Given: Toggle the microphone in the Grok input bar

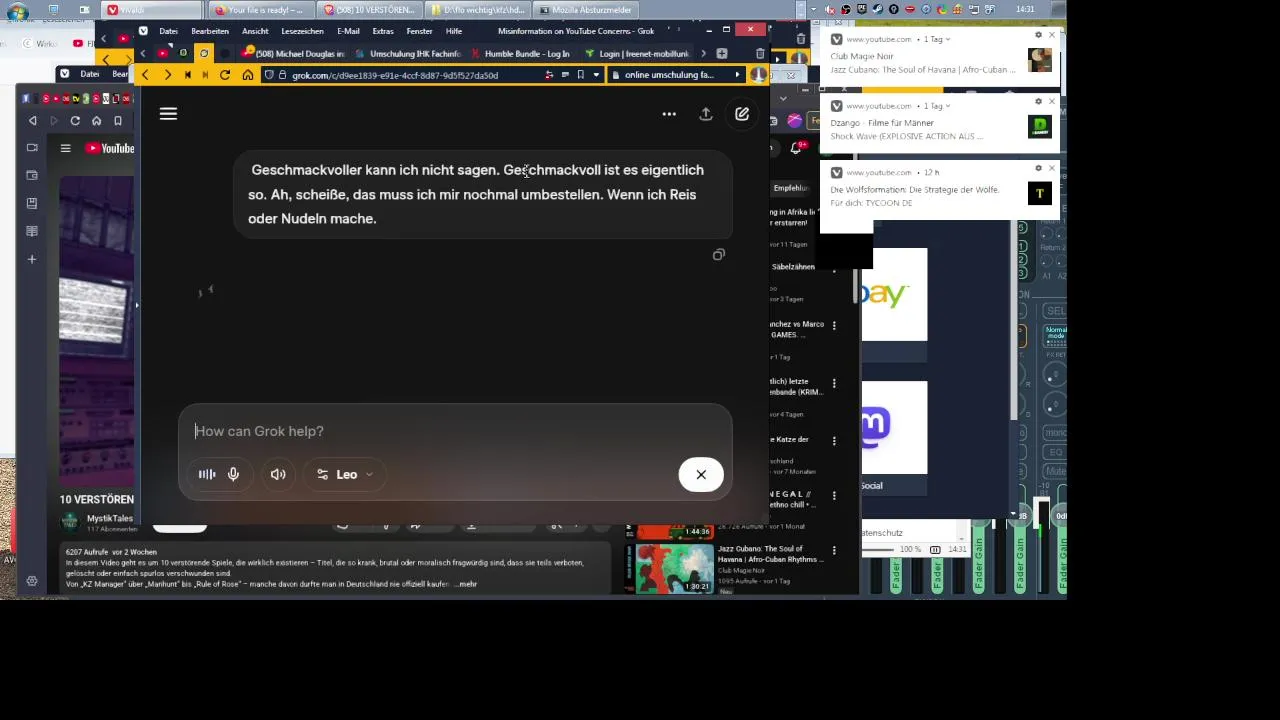Looking at the screenshot, I should (233, 474).
